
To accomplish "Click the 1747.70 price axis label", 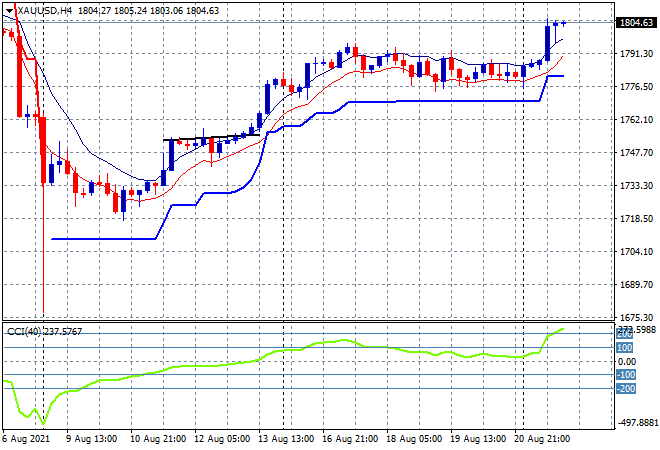I will 637,152.
